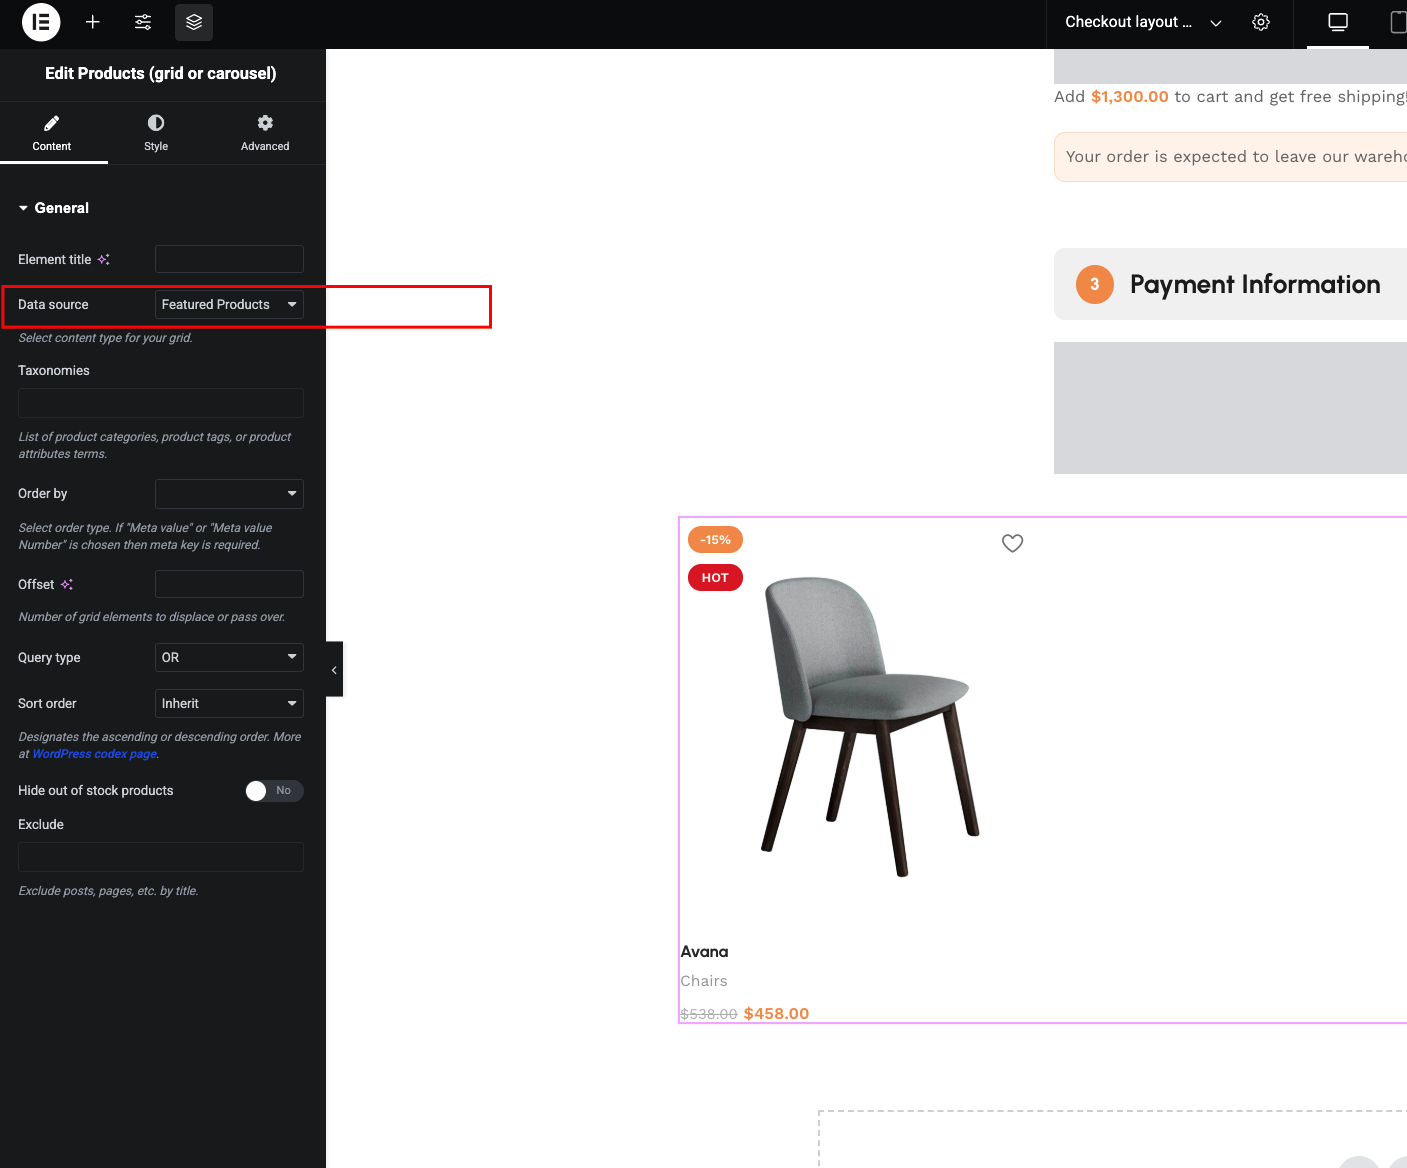
Task: Click the $538.00 original price
Action: coord(709,1014)
